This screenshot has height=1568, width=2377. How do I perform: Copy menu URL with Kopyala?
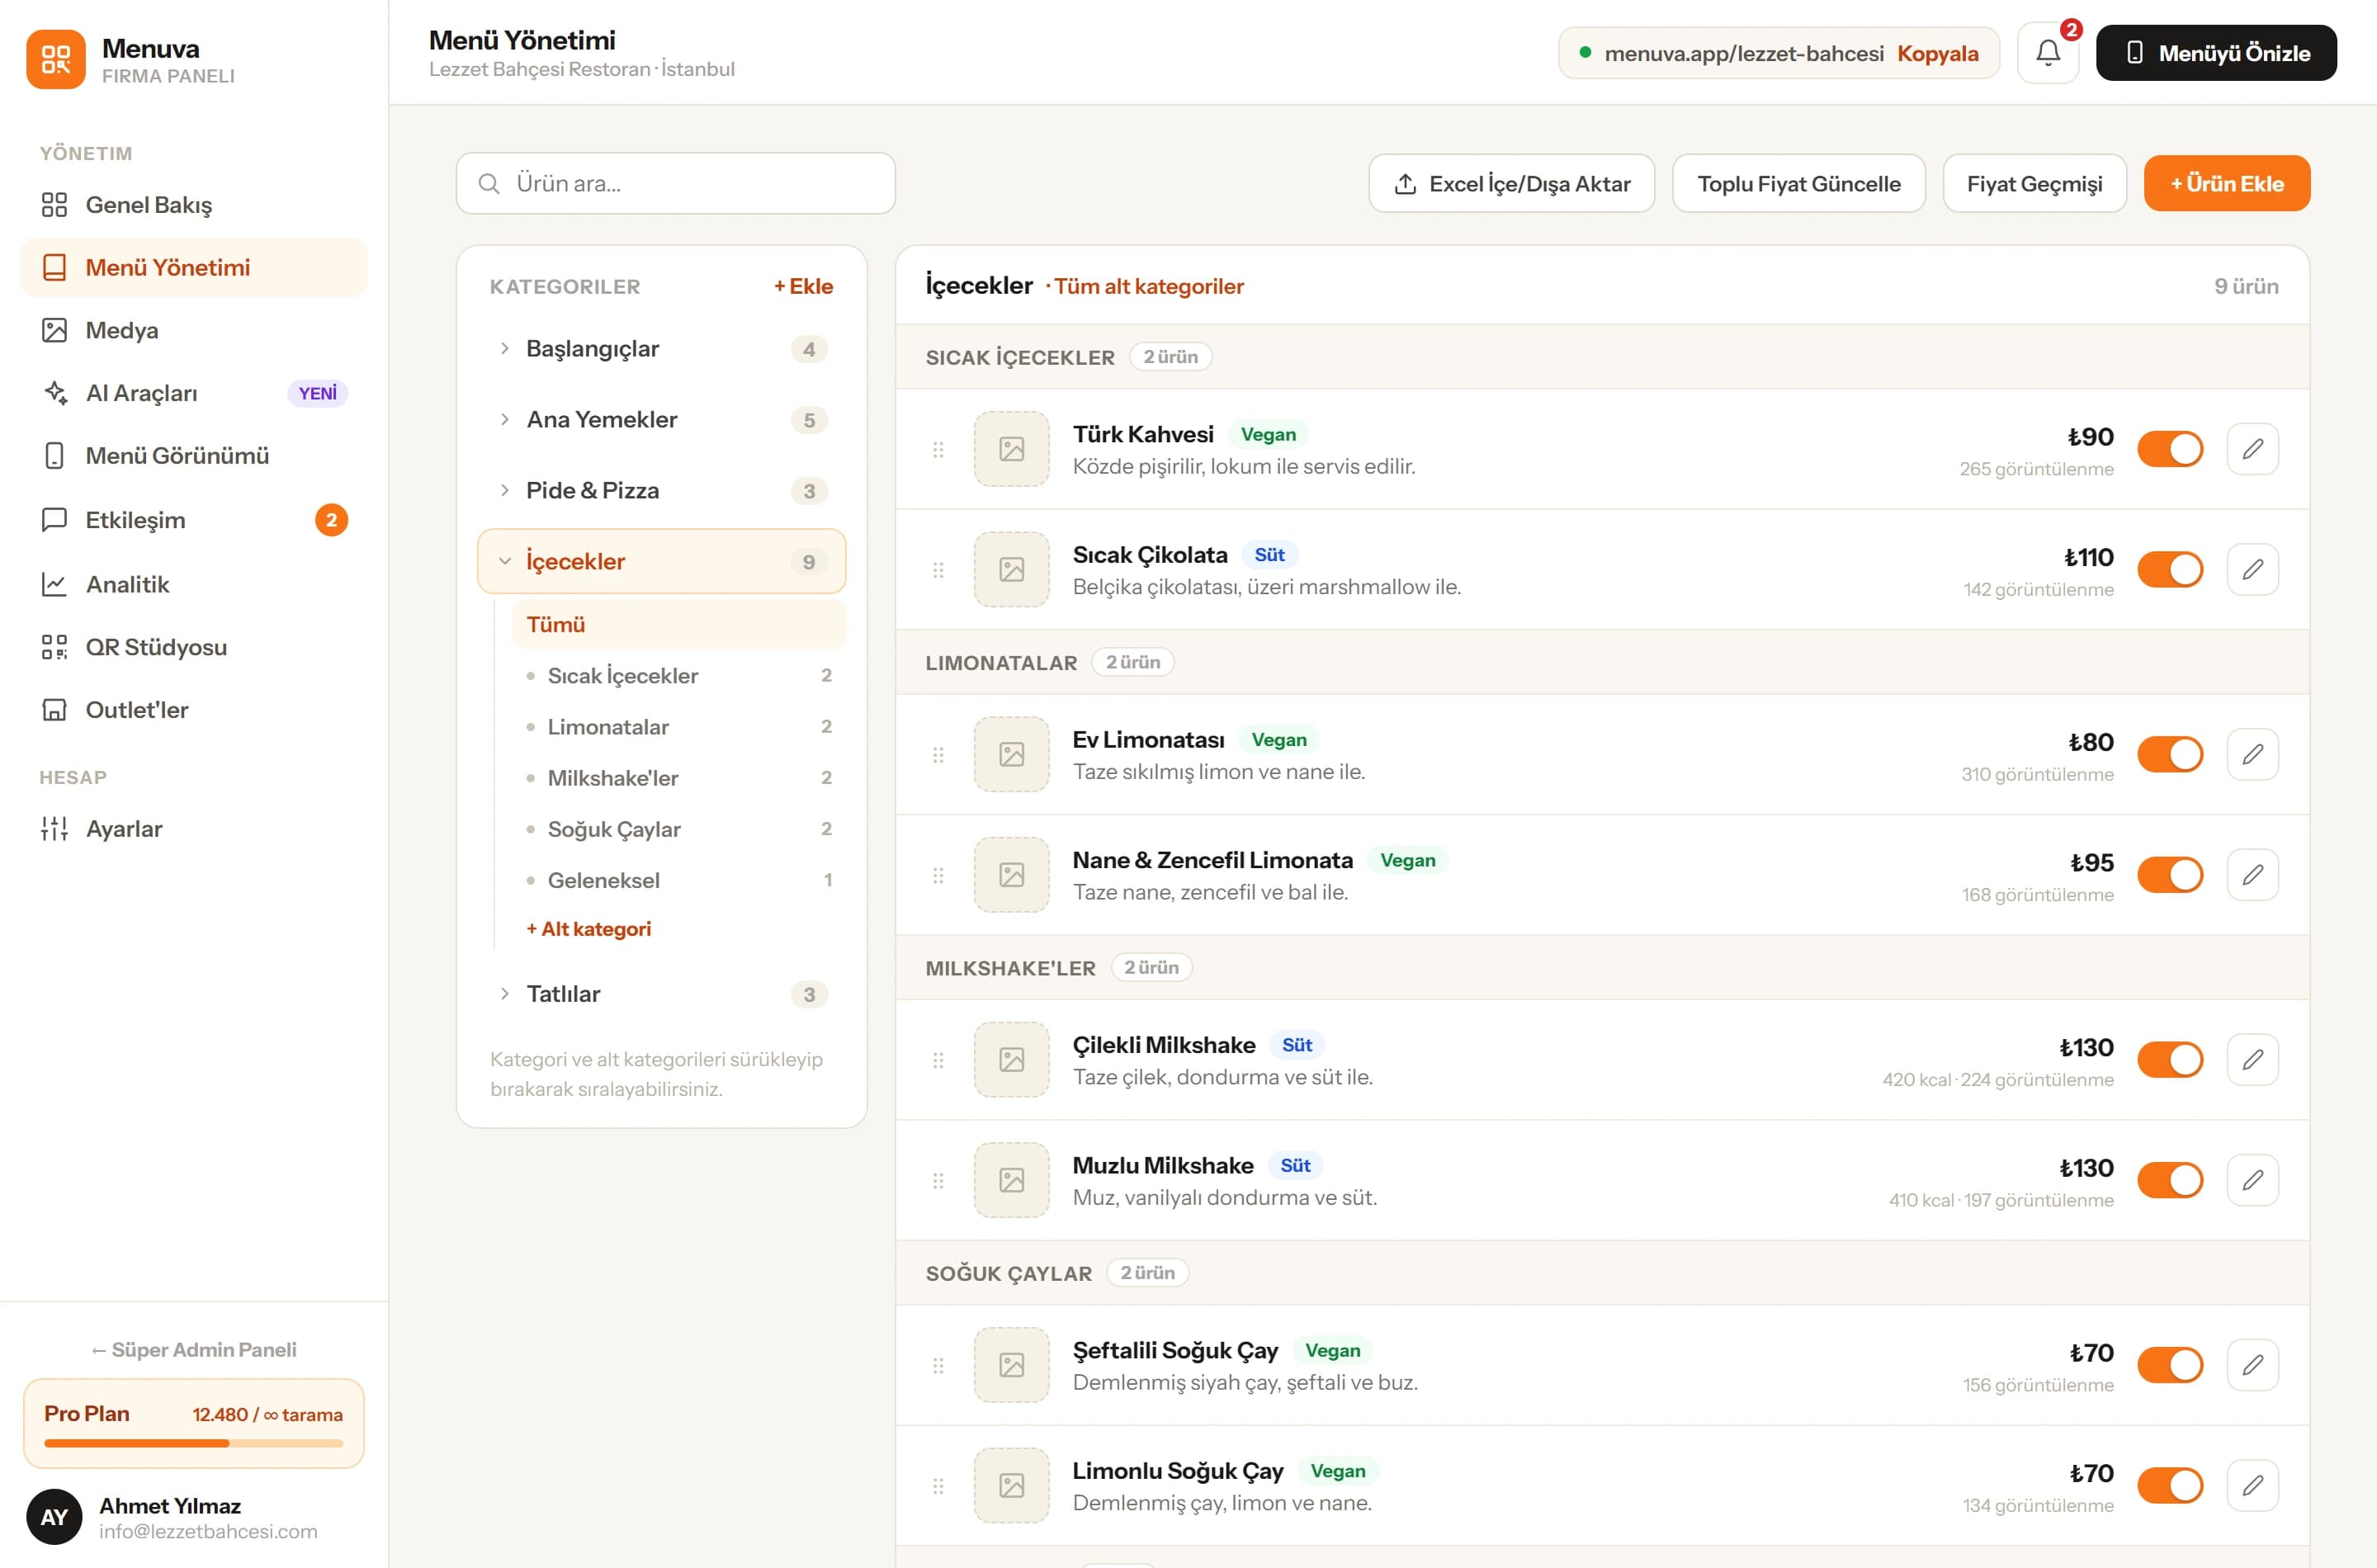click(x=1937, y=53)
